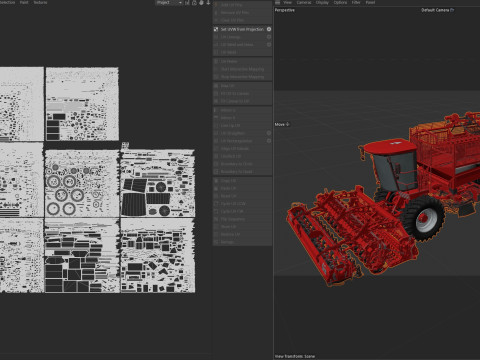Click the Start Interactive Mapping tool
This screenshot has height=360, width=480.
[242, 69]
